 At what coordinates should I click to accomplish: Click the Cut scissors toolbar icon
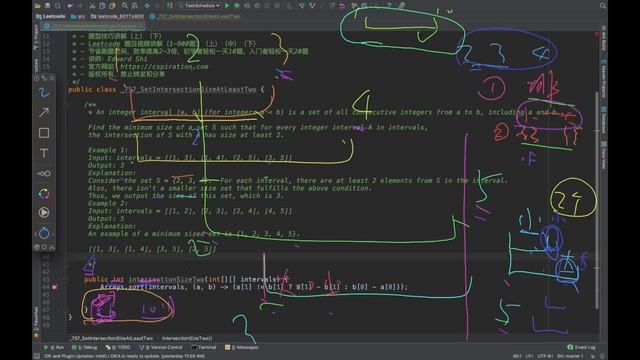click(x=92, y=6)
